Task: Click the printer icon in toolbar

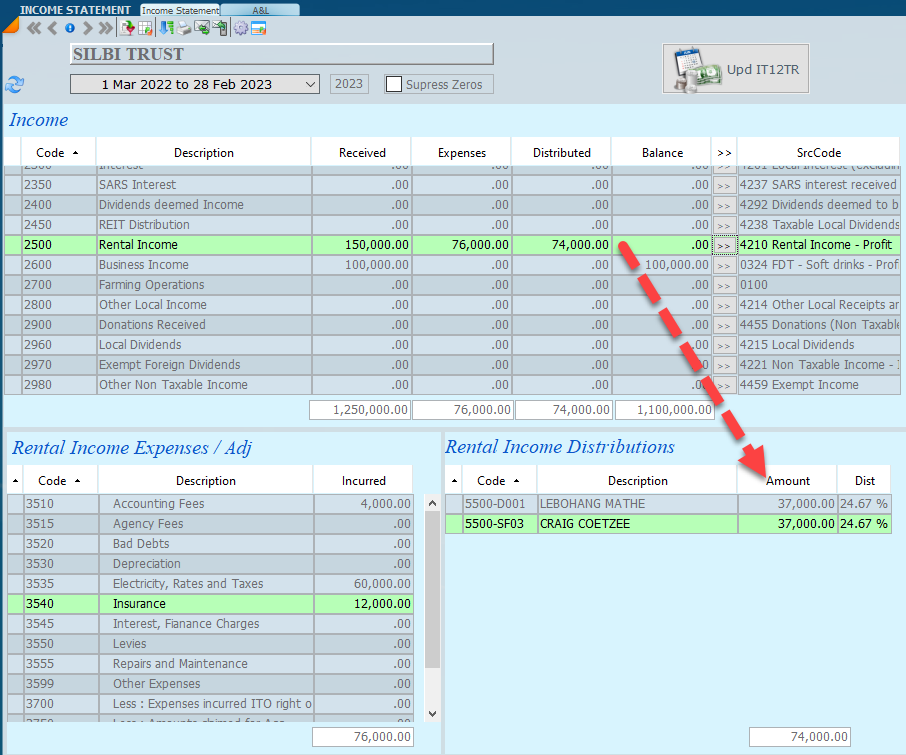Action: pyautogui.click(x=184, y=28)
